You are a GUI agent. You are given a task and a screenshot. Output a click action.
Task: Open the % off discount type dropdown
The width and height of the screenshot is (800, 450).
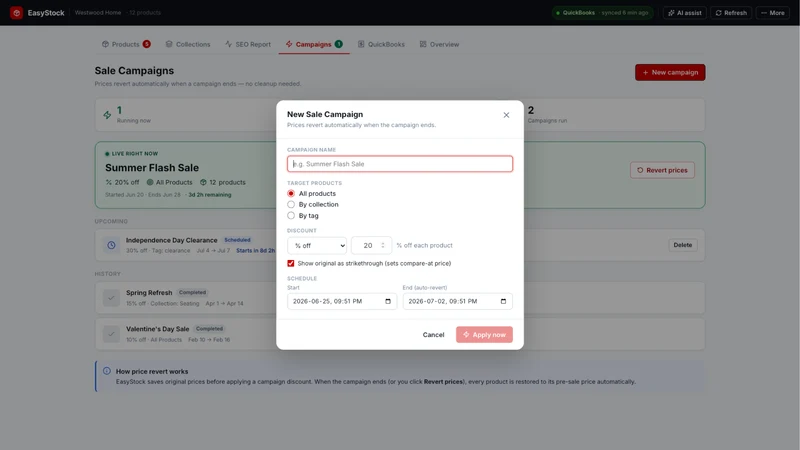click(317, 245)
